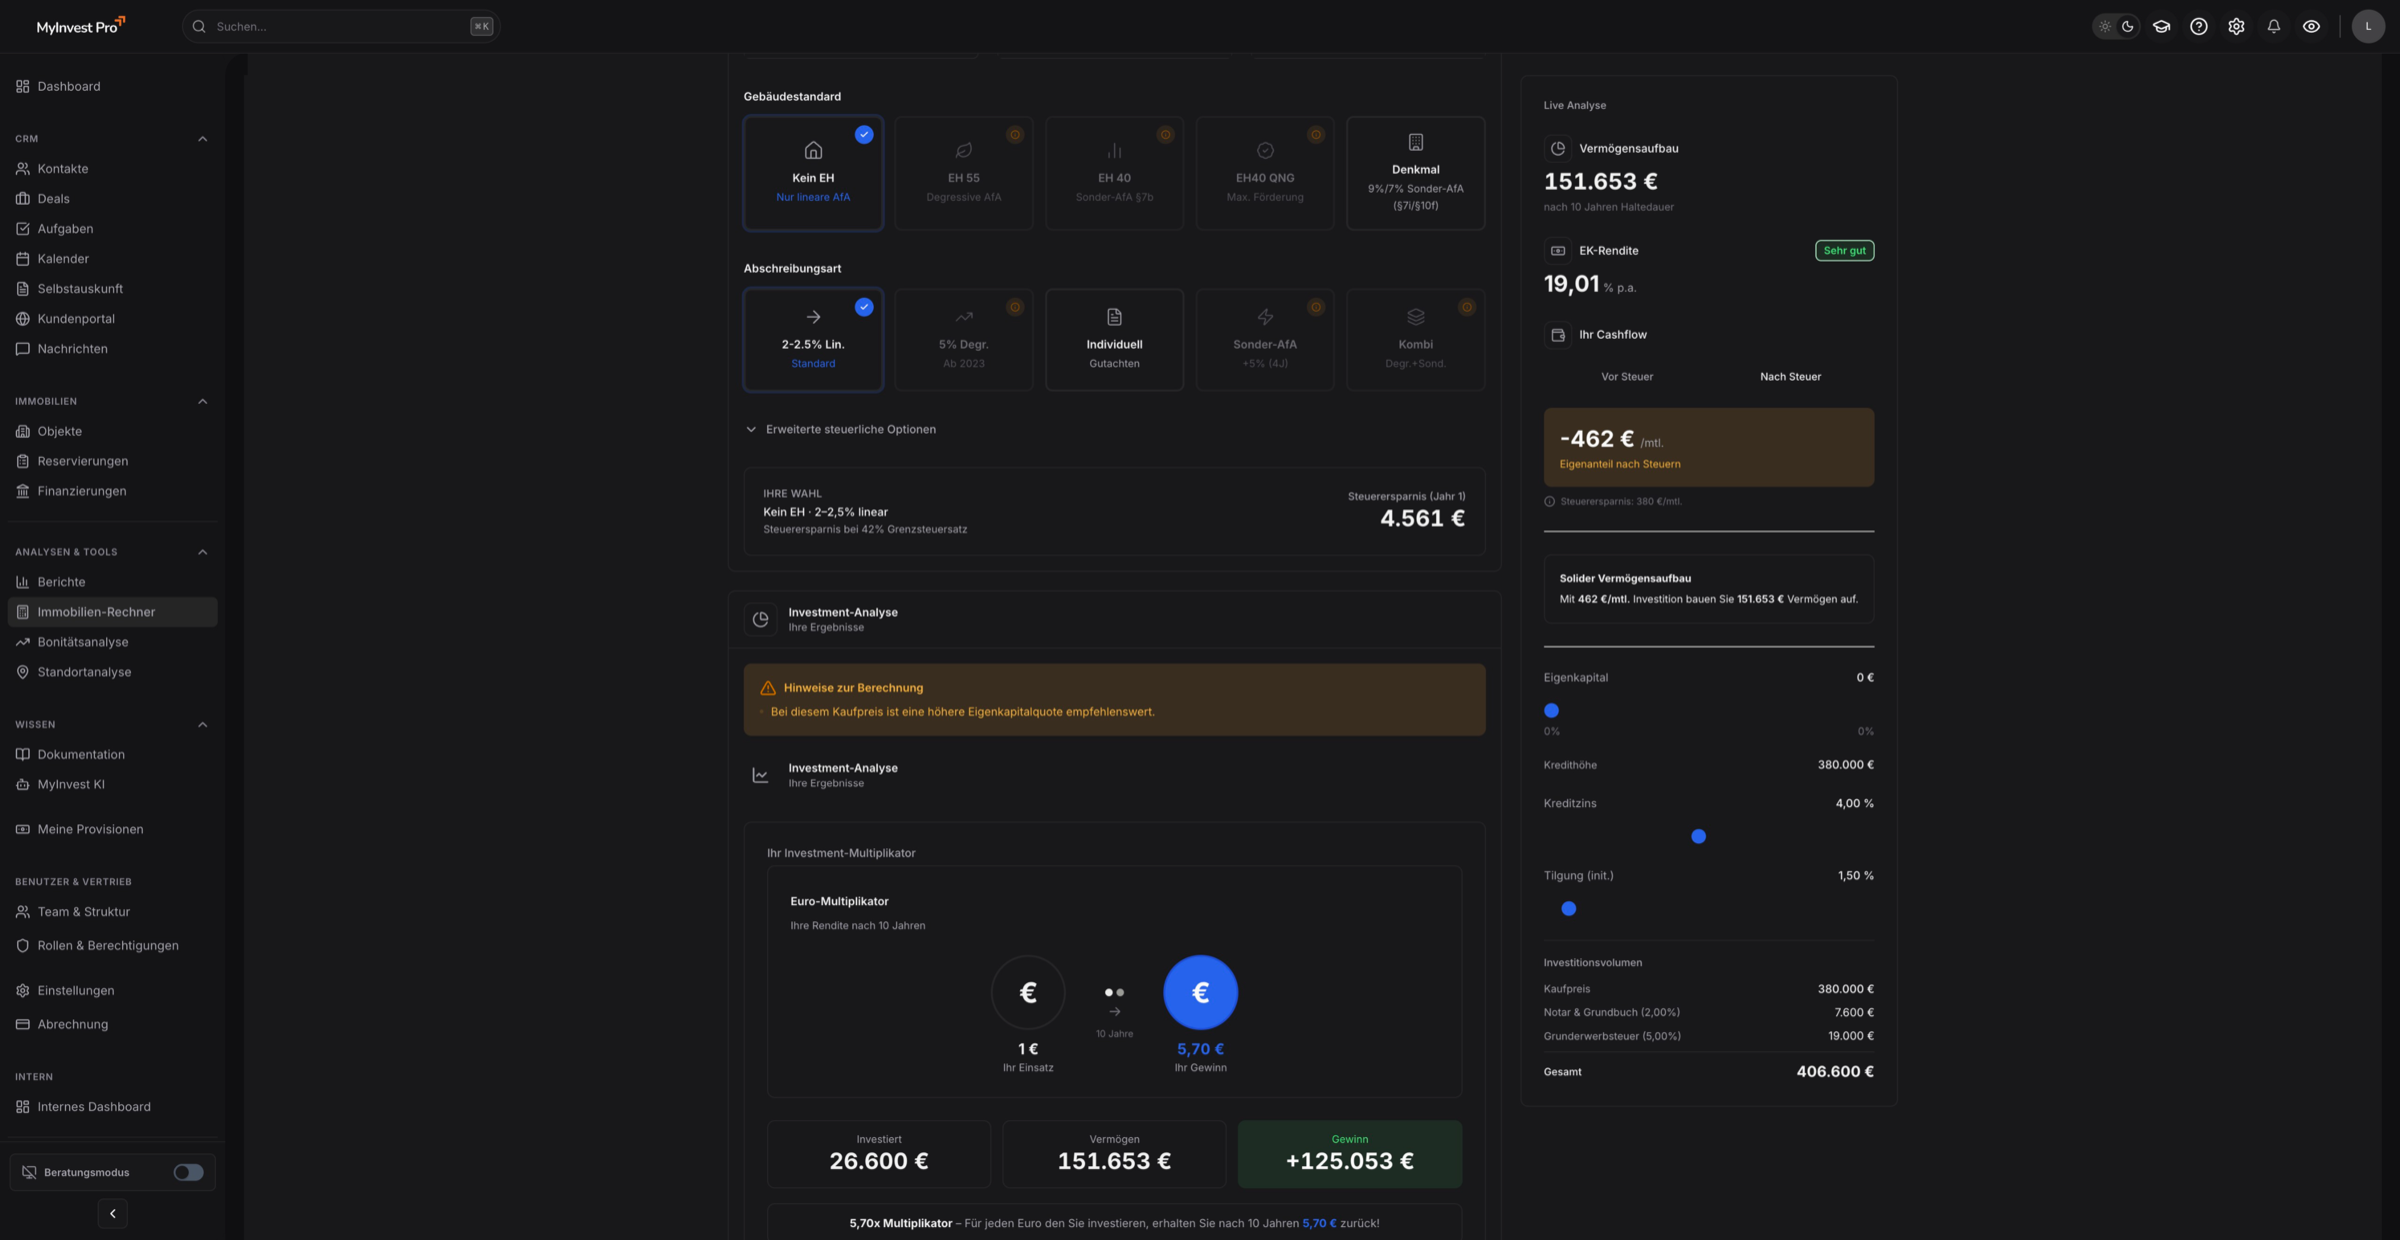
Task: Go to Dashboard in sidebar
Action: tap(68, 86)
